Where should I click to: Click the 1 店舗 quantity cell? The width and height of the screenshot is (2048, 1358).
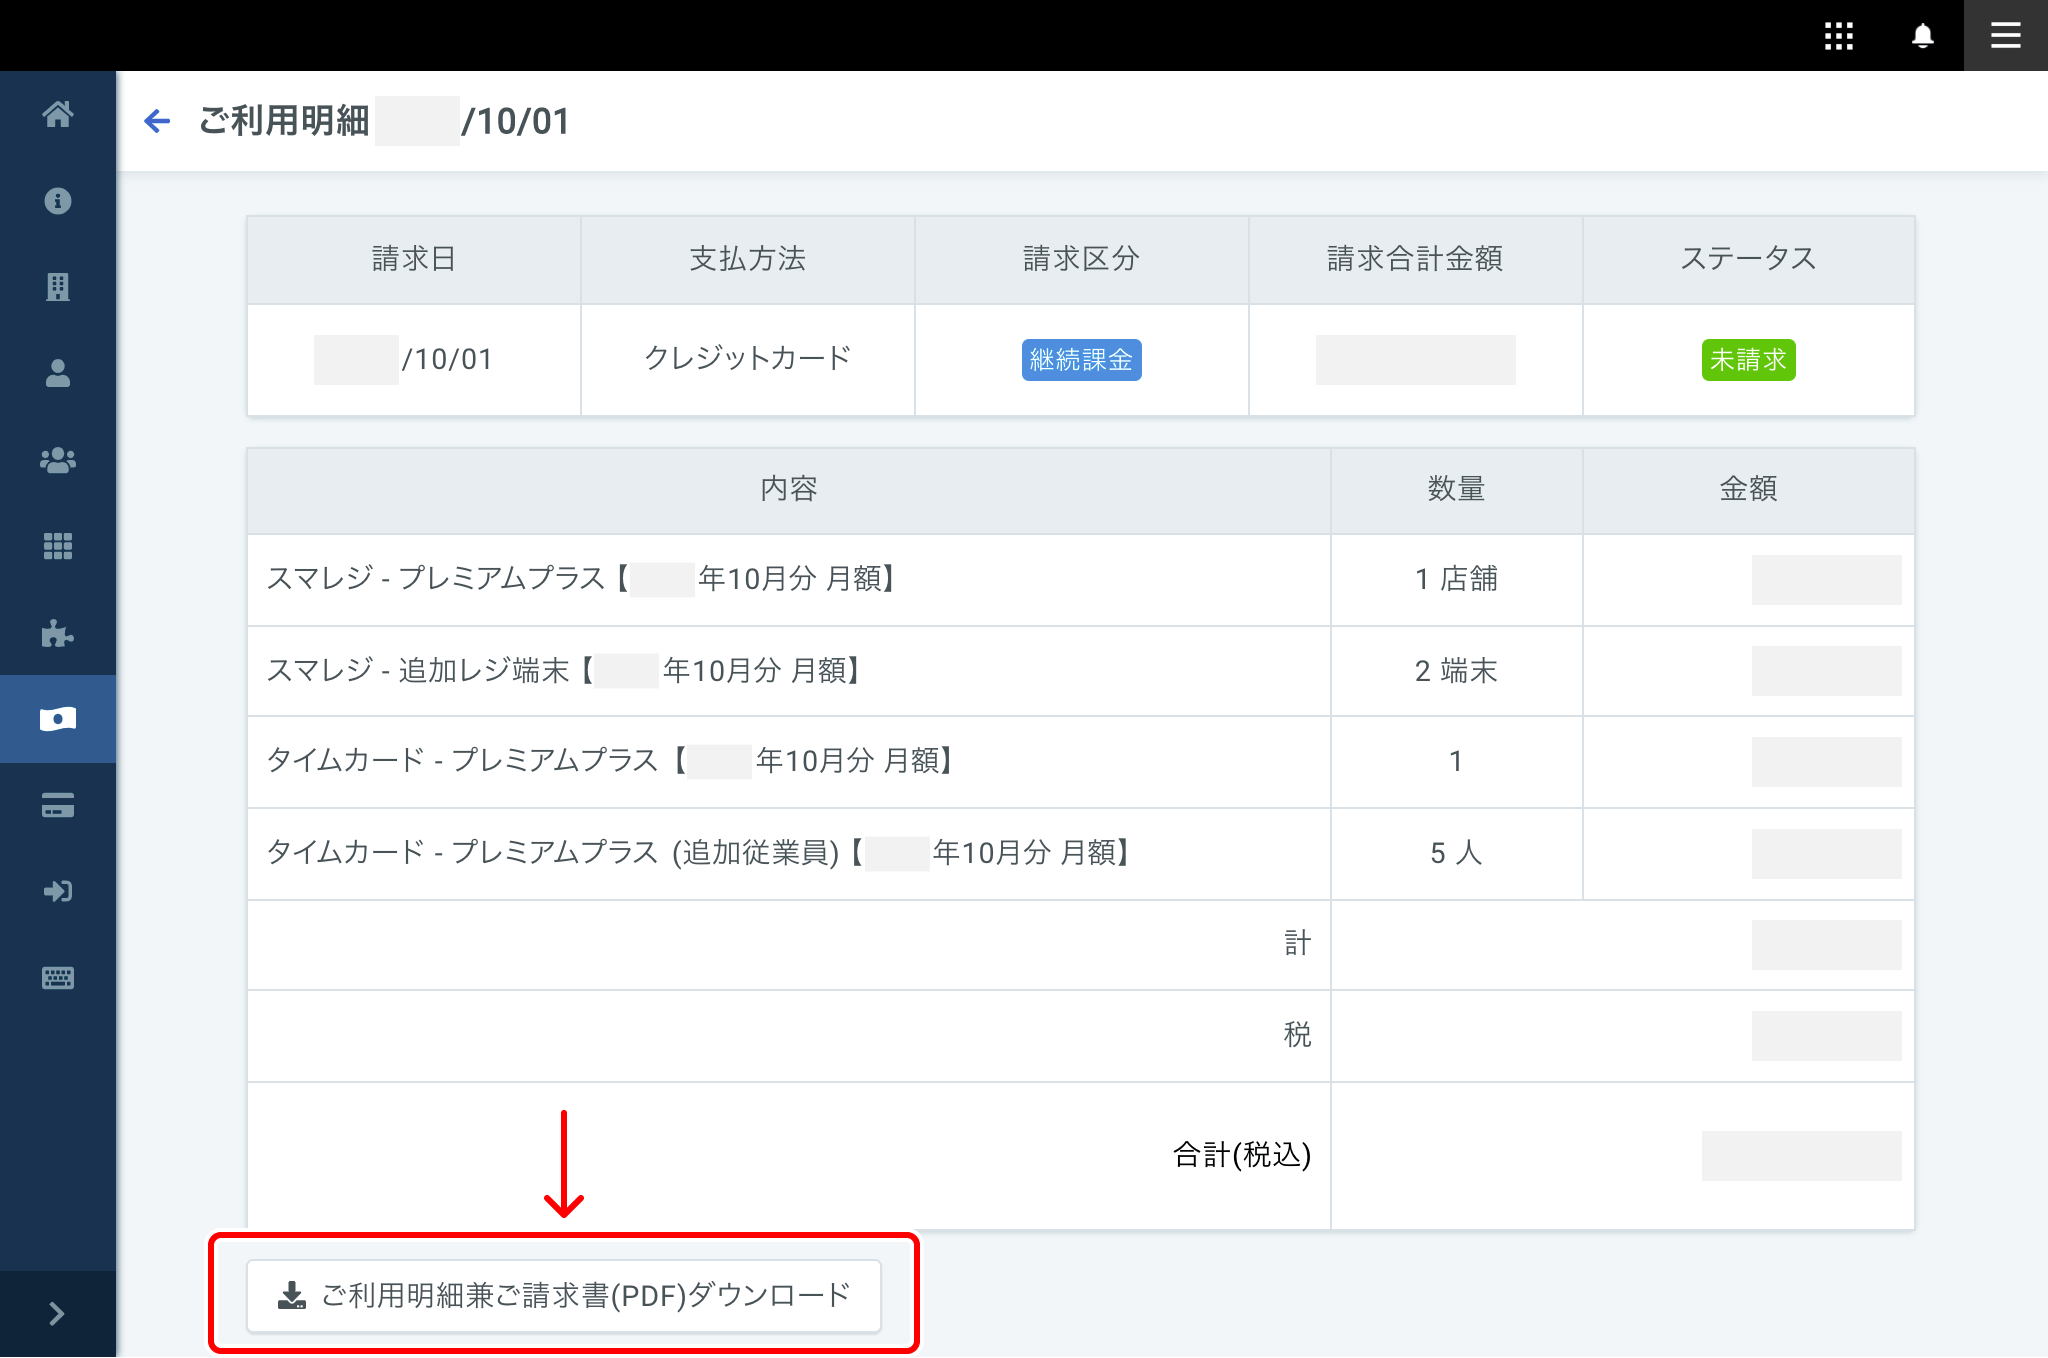1456,579
